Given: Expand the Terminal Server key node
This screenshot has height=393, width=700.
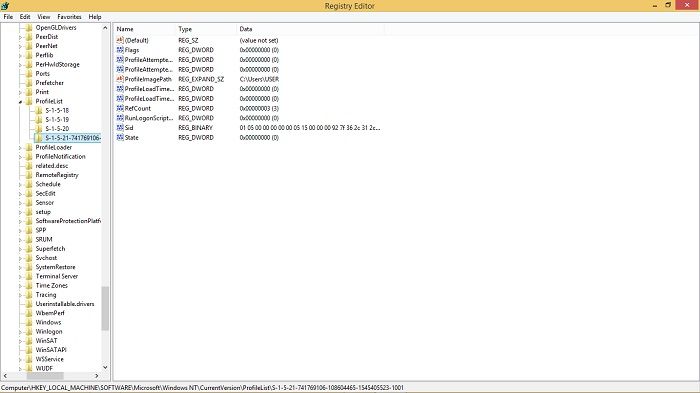Looking at the screenshot, I should [x=20, y=276].
